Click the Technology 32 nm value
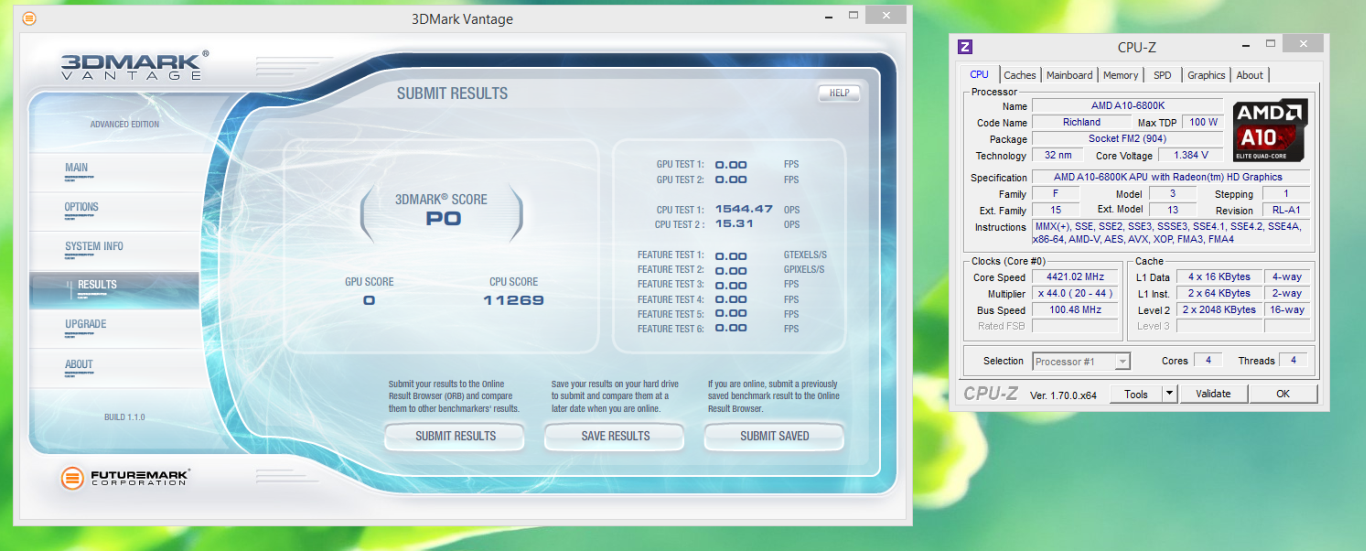Image resolution: width=1366 pixels, height=551 pixels. (1058, 155)
